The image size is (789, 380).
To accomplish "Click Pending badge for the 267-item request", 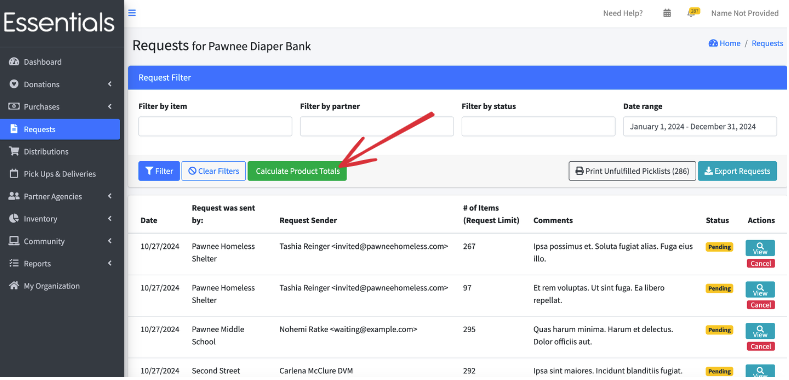I will 719,247.
